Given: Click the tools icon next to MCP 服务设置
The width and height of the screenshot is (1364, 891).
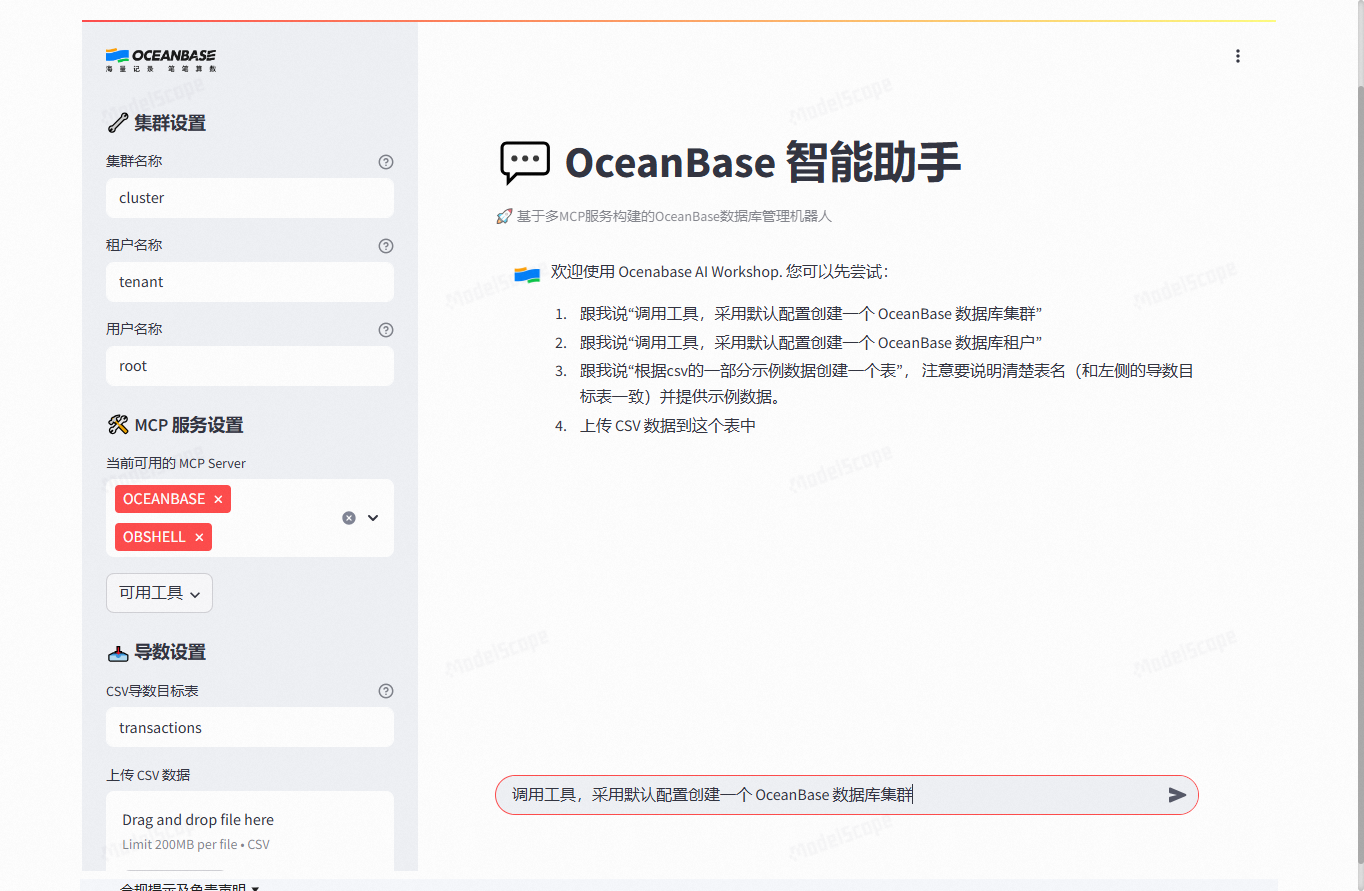Looking at the screenshot, I should tap(117, 424).
